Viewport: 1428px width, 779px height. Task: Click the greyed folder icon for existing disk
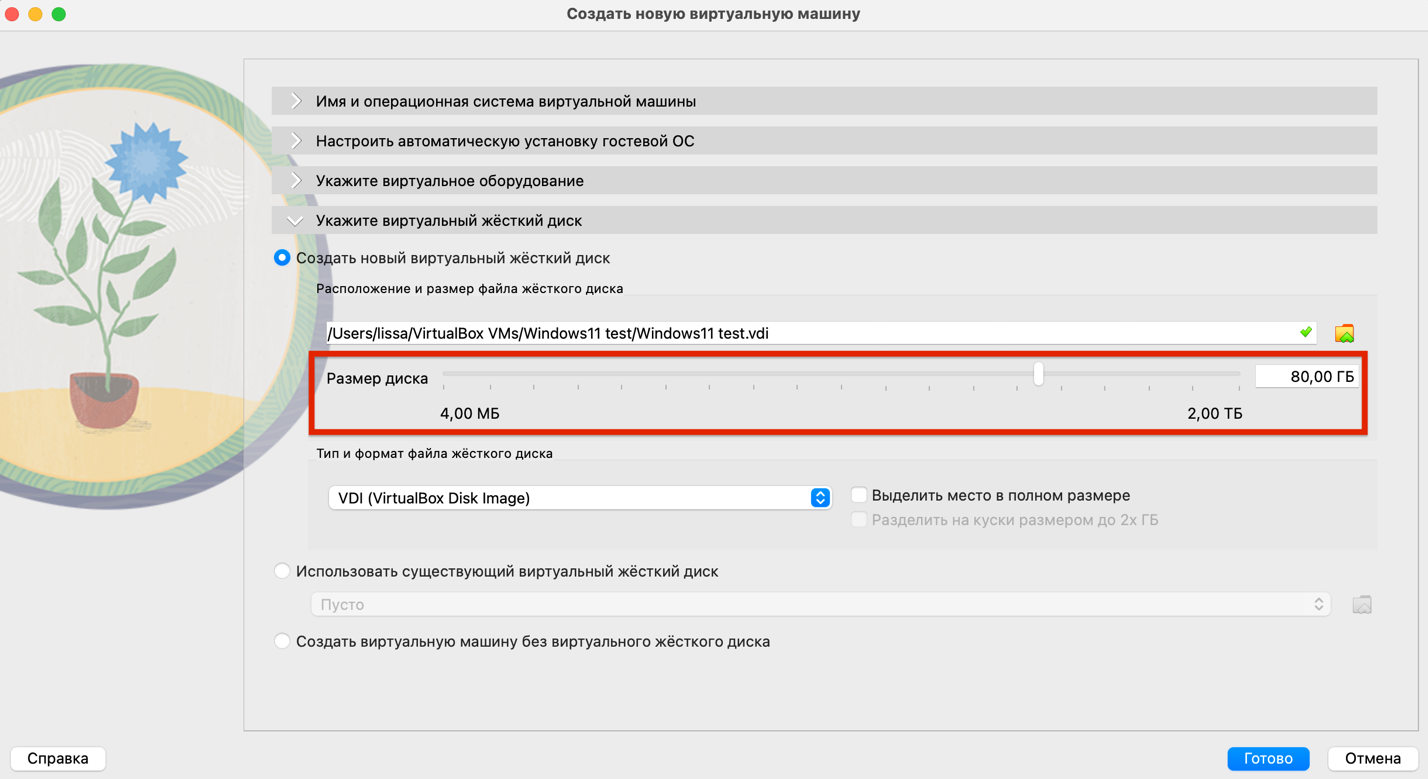(x=1361, y=604)
